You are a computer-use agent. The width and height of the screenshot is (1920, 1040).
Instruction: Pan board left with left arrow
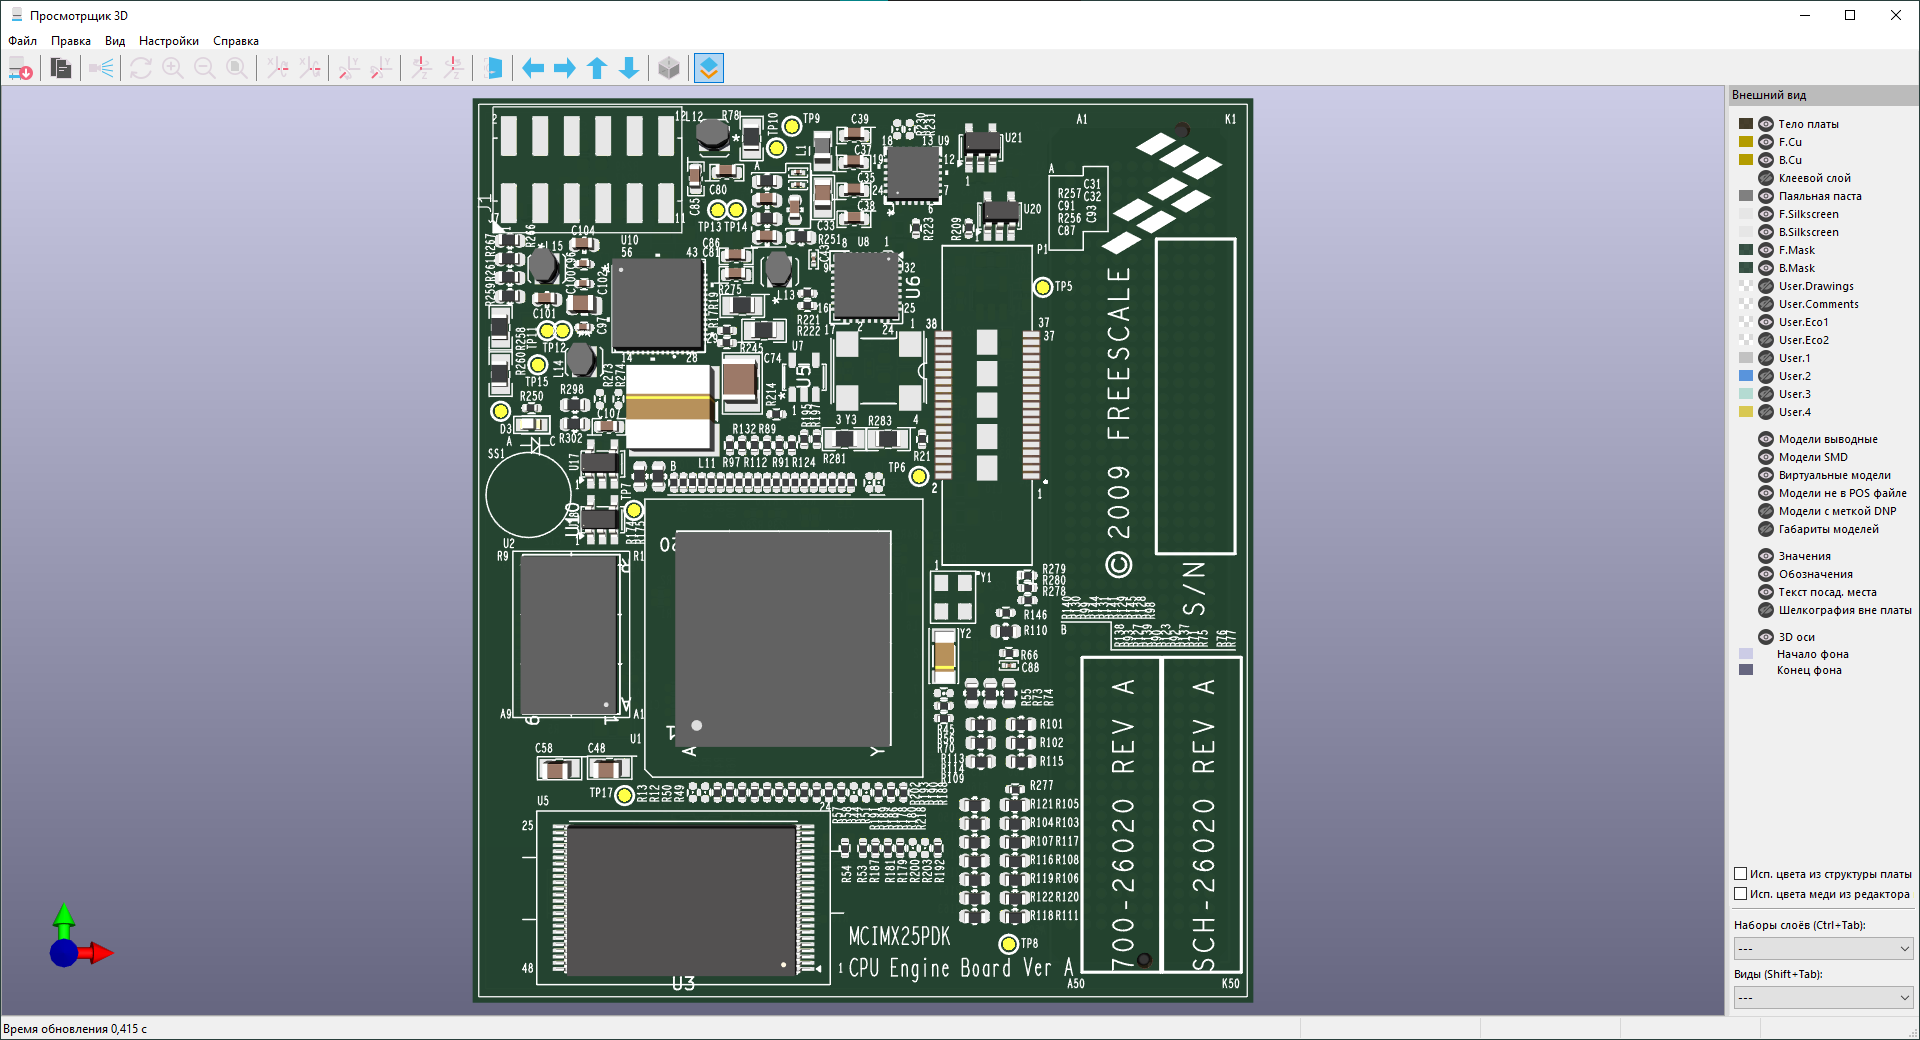(x=533, y=68)
